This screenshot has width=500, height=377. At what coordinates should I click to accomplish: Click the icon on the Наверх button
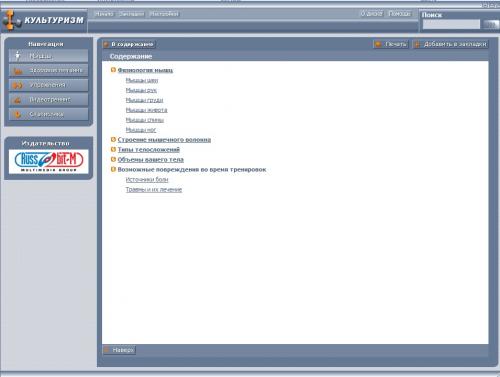(x=107, y=350)
